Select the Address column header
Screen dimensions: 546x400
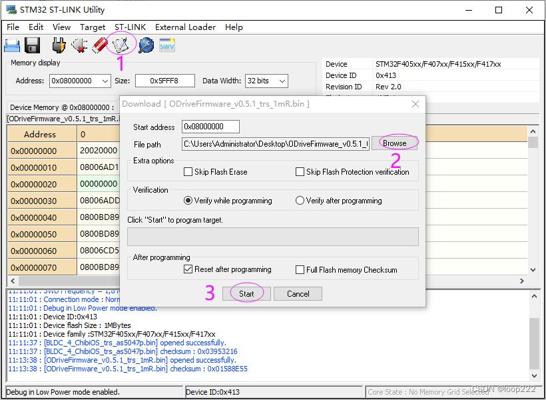(x=41, y=134)
